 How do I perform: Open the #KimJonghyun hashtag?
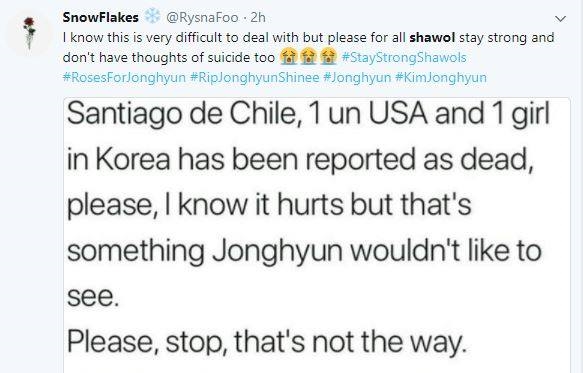[441, 77]
